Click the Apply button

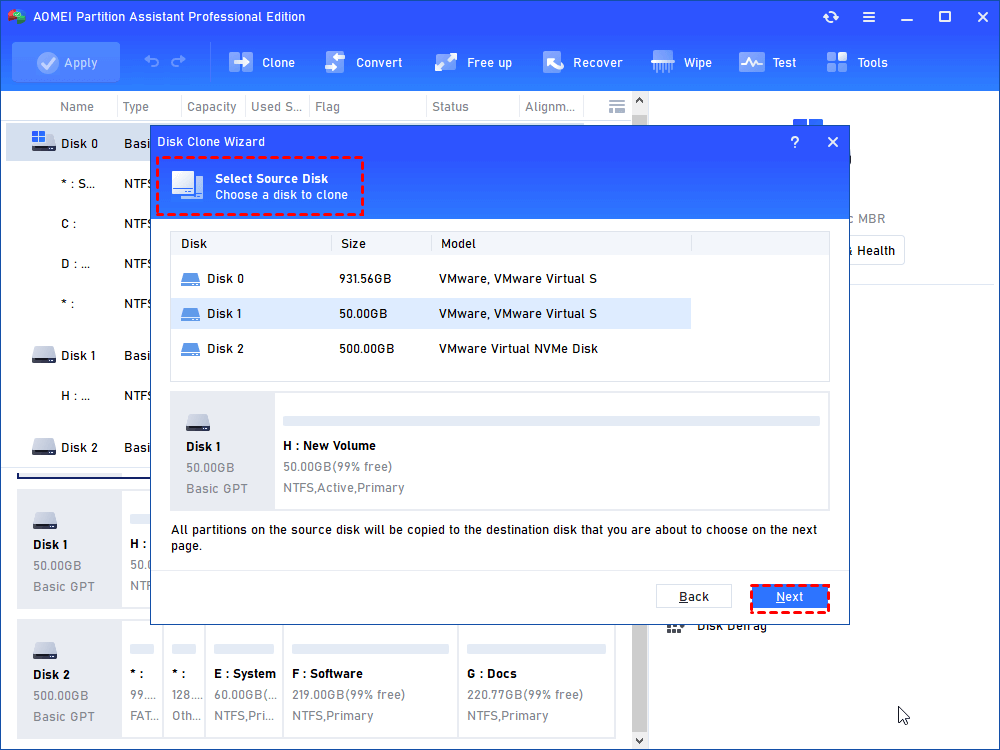[x=66, y=62]
